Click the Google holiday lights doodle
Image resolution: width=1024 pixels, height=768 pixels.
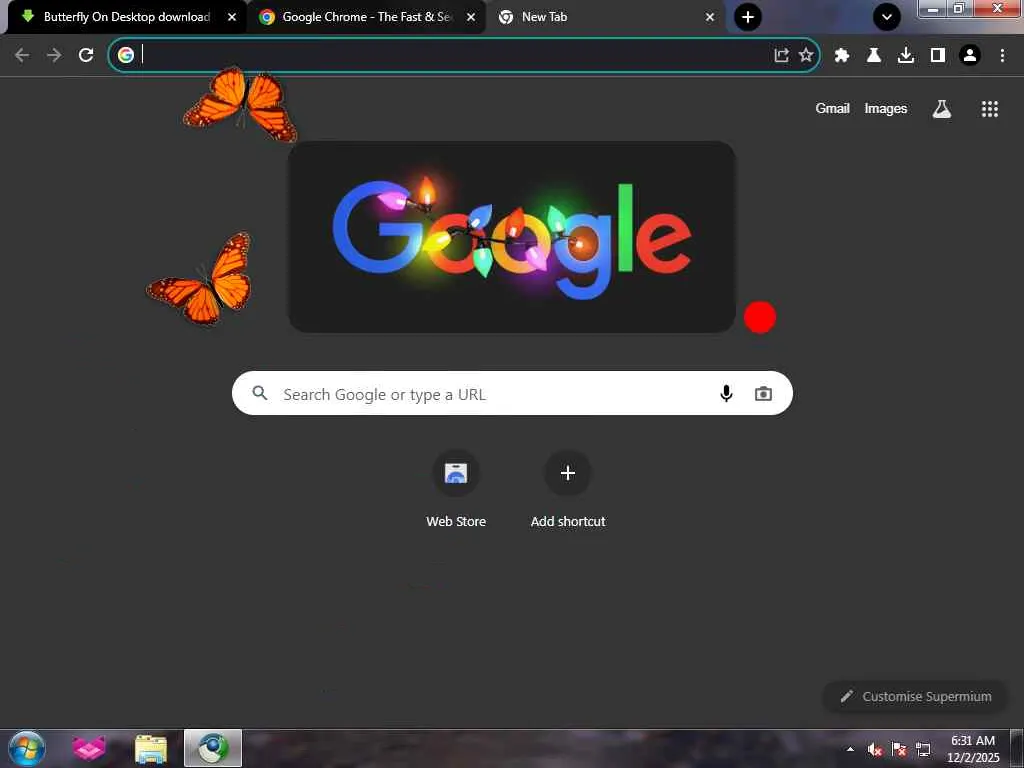(x=512, y=237)
